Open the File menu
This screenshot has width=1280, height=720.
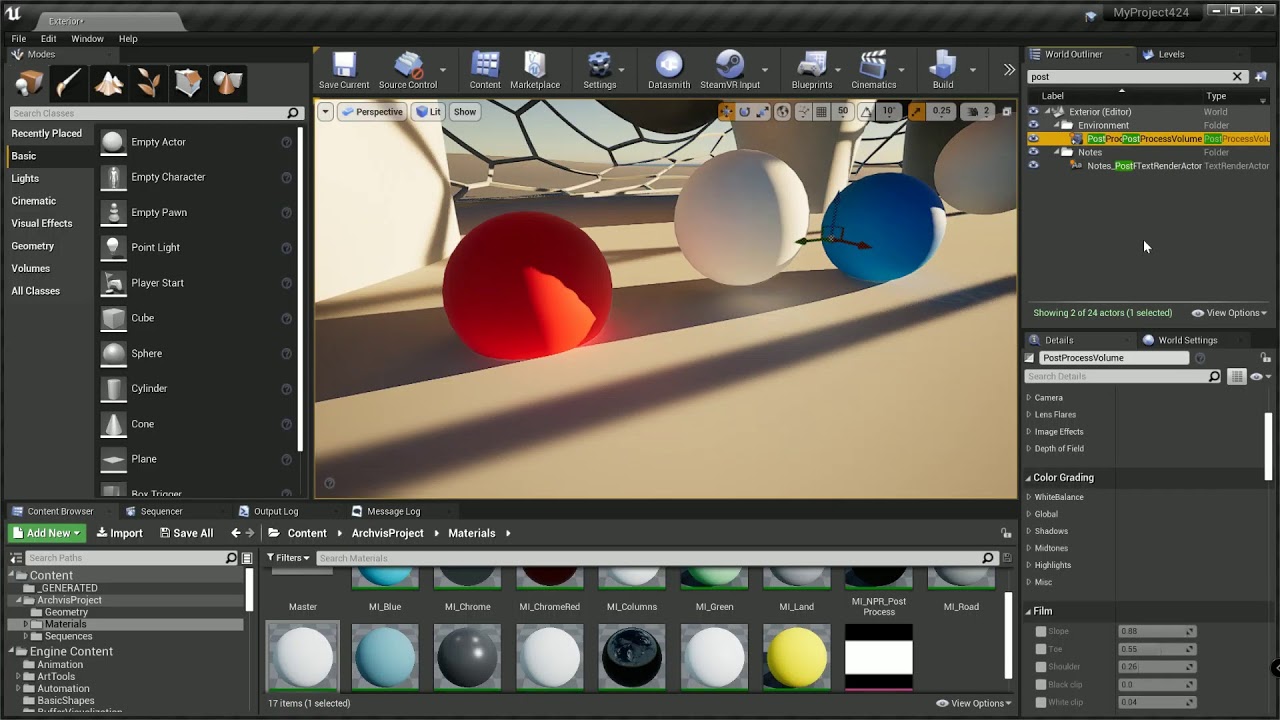coord(19,39)
